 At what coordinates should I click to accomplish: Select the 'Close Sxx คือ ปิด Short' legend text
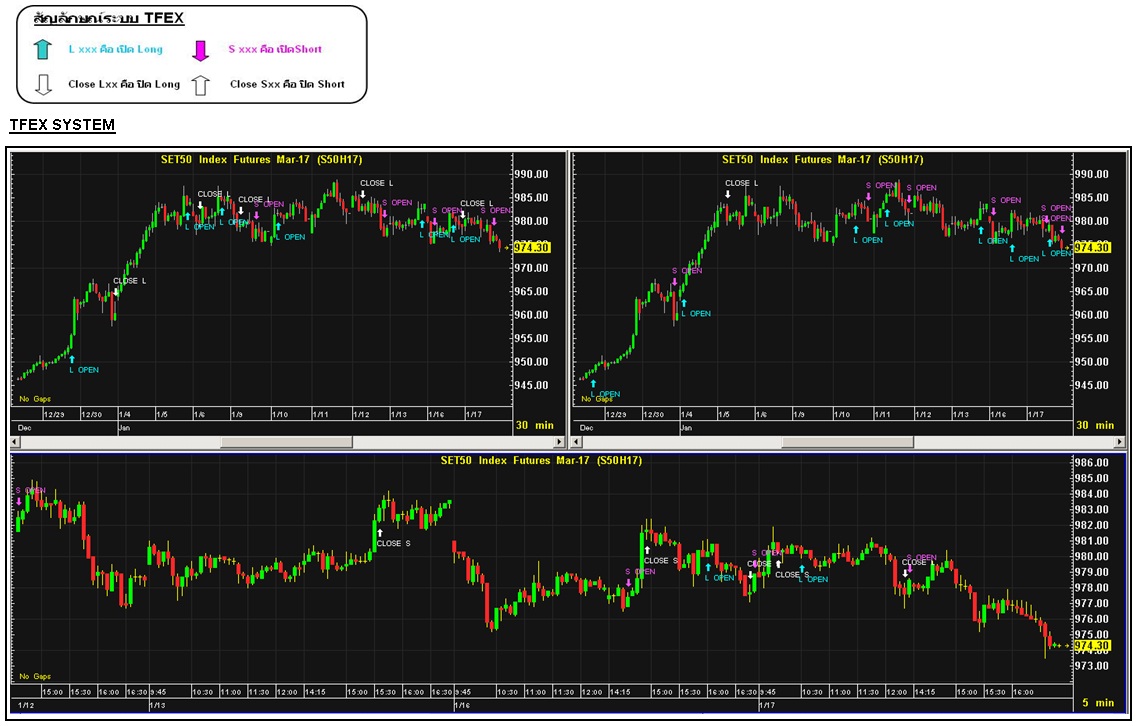click(x=287, y=84)
